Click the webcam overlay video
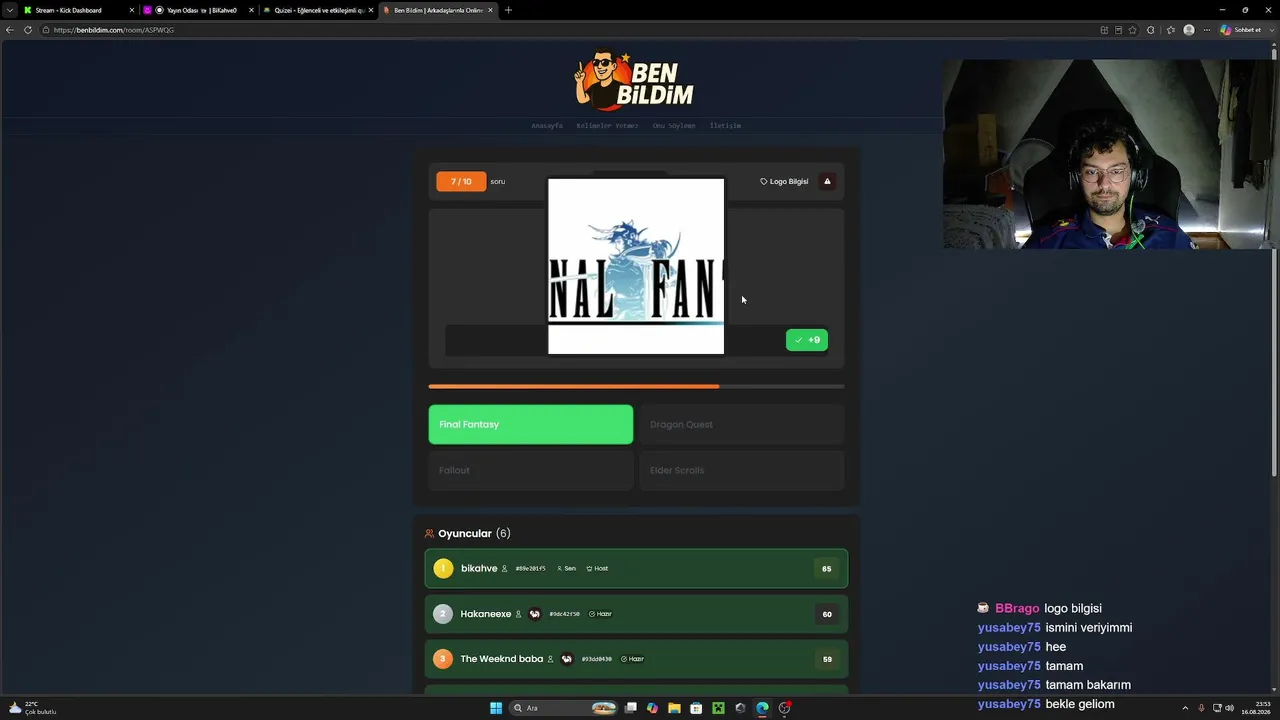This screenshot has width=1280, height=720. click(x=1109, y=154)
